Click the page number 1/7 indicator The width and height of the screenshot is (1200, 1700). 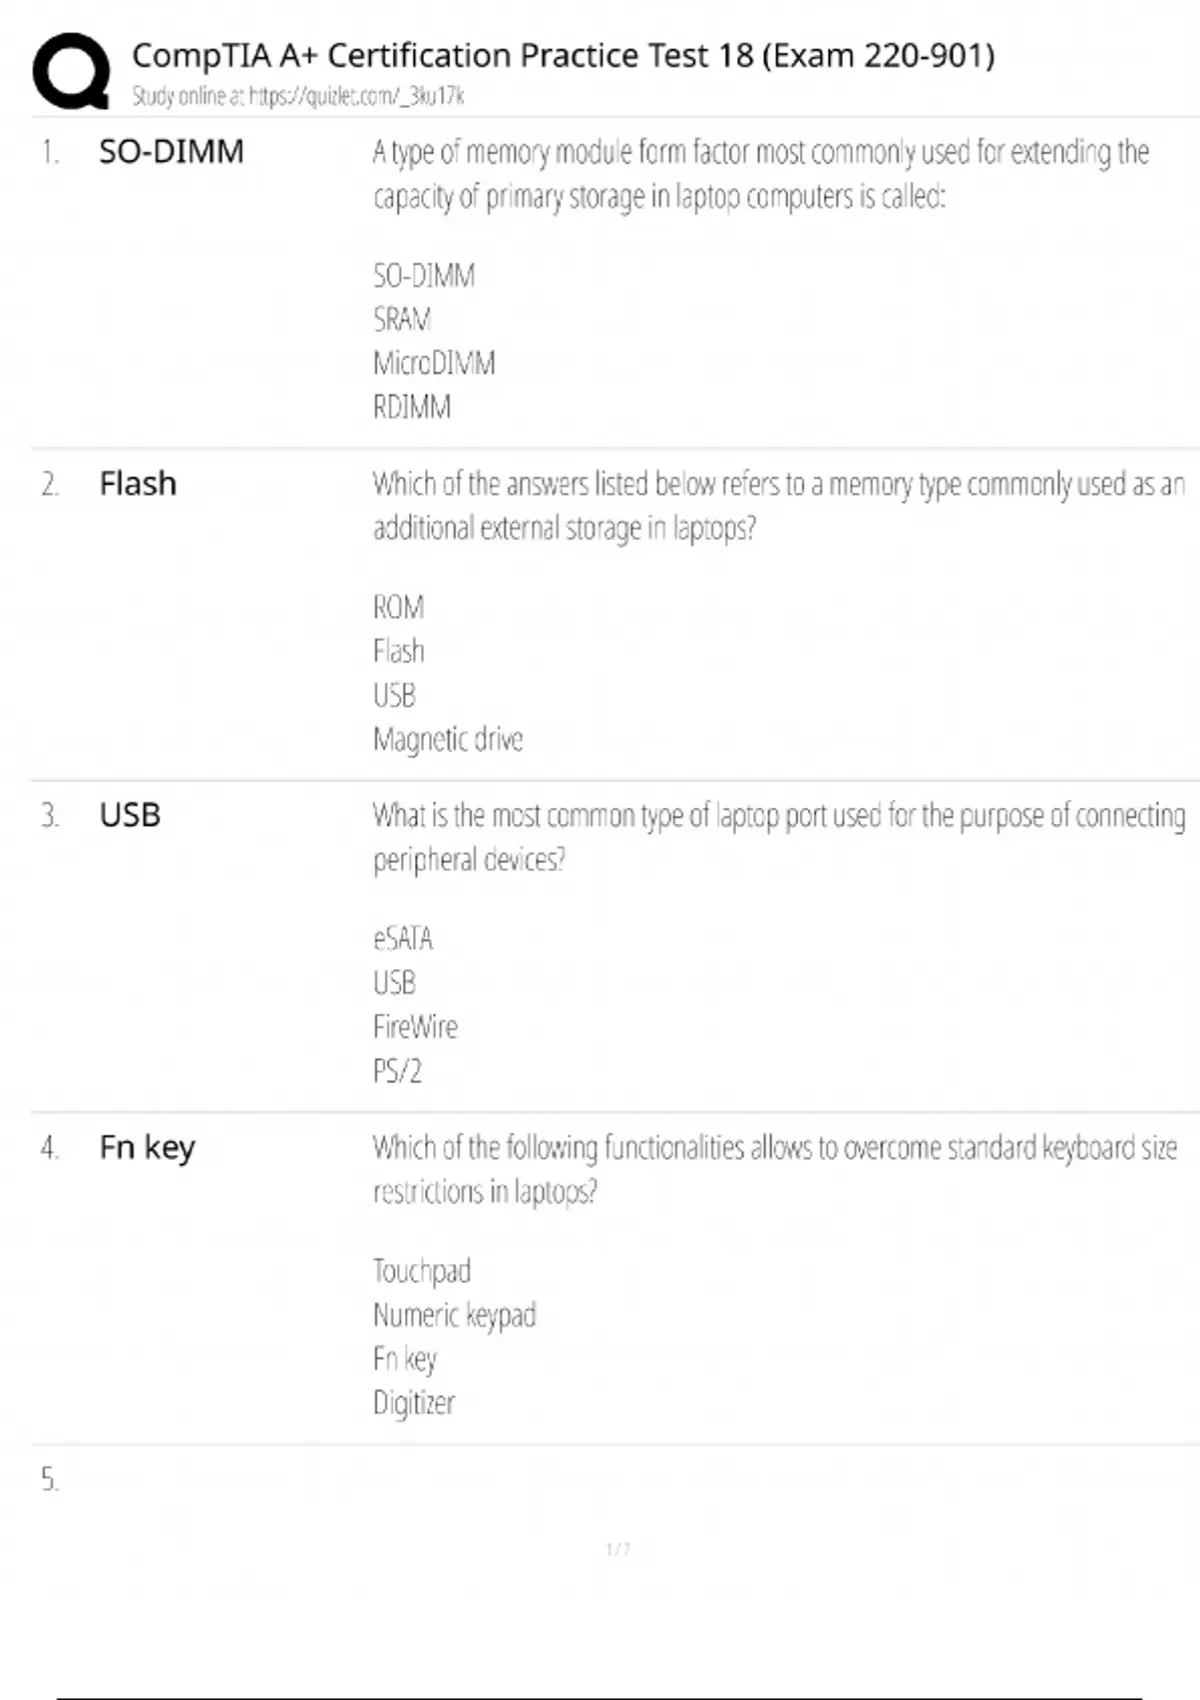618,1549
